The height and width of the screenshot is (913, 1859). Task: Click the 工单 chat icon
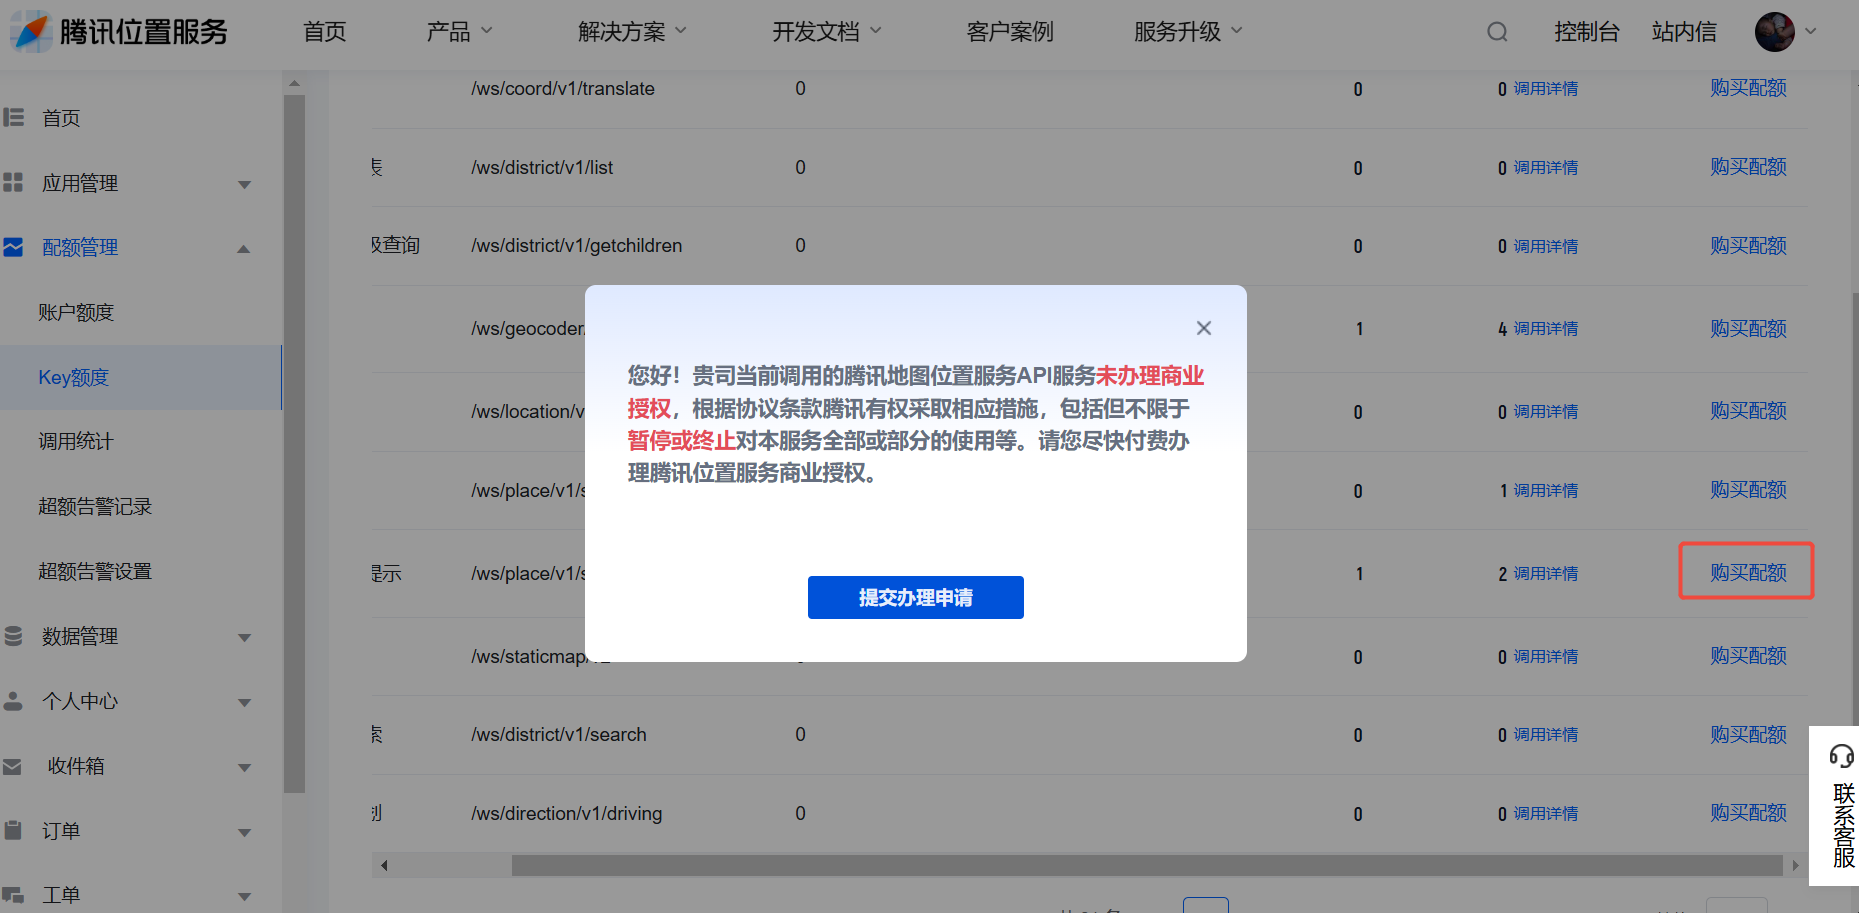[13, 895]
